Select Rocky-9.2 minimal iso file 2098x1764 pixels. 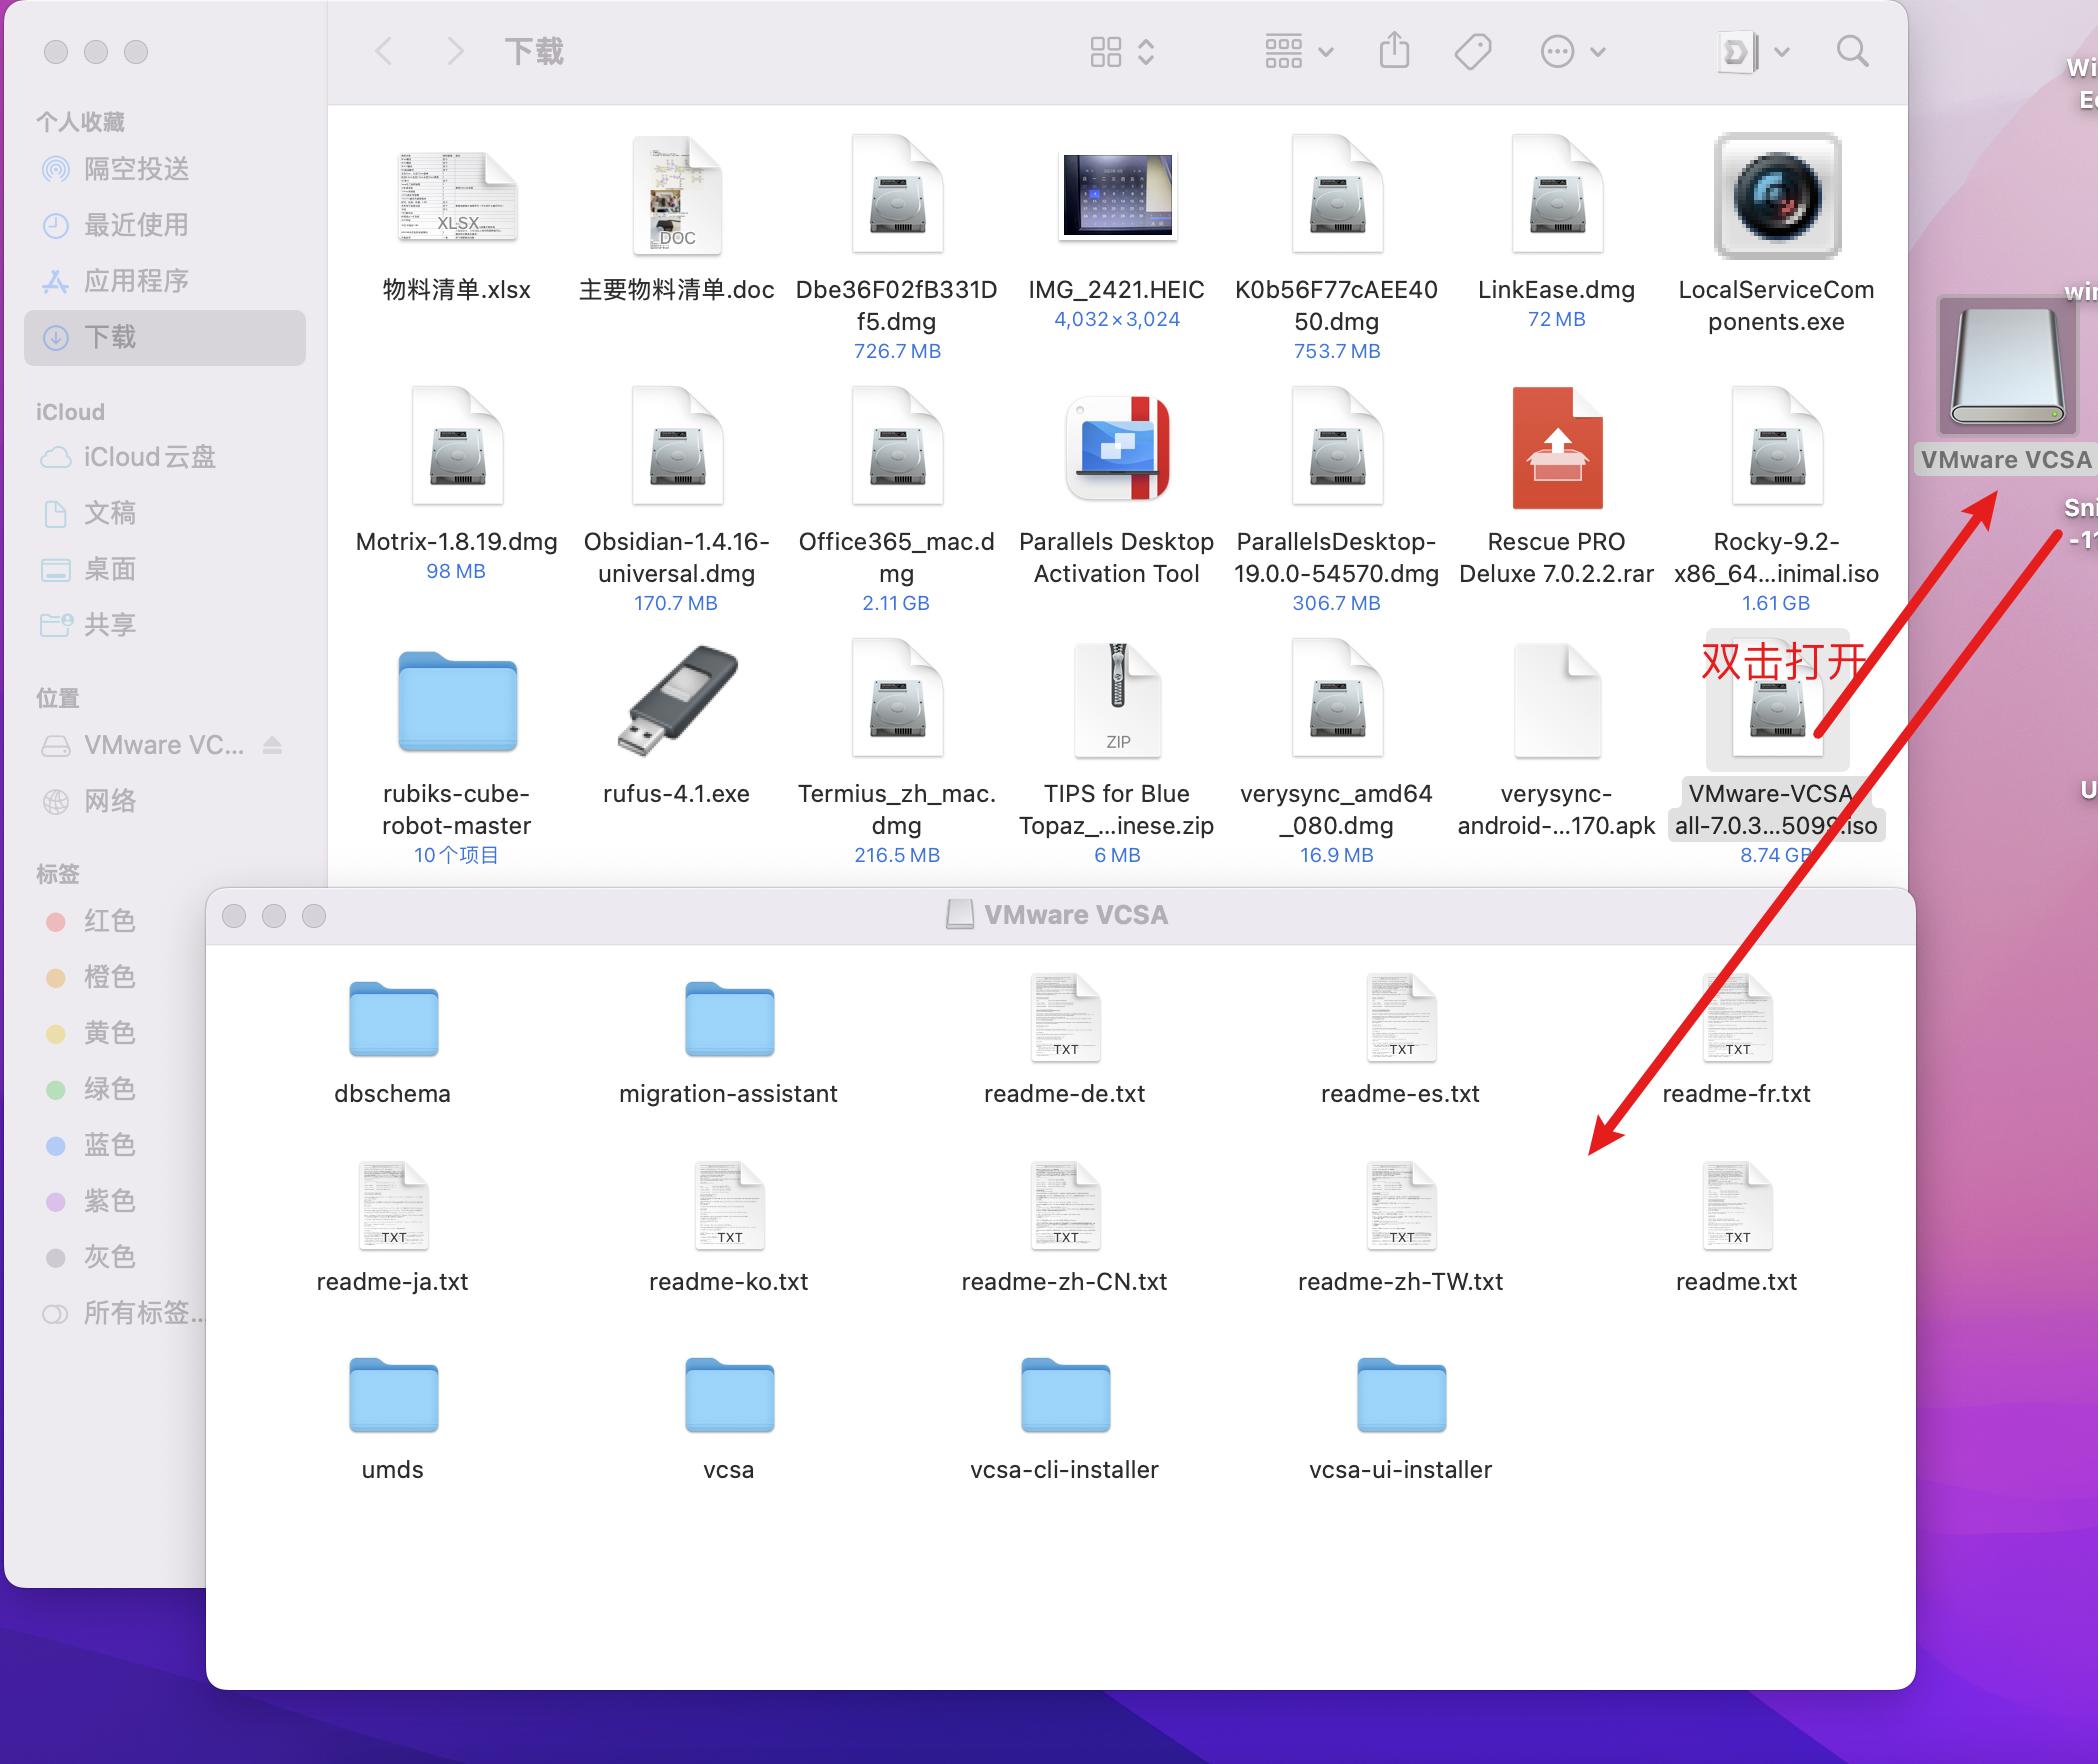1777,447
